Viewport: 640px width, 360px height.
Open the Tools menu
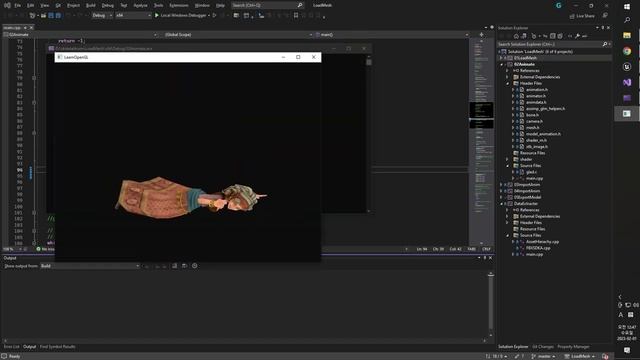click(x=158, y=5)
